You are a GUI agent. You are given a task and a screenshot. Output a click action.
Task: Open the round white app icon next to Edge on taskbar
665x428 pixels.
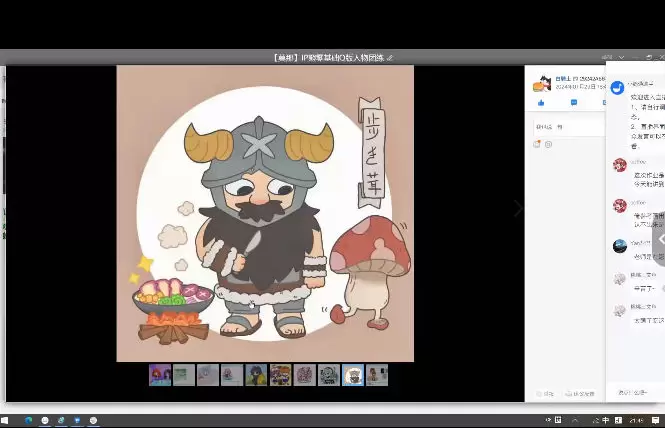(45, 420)
